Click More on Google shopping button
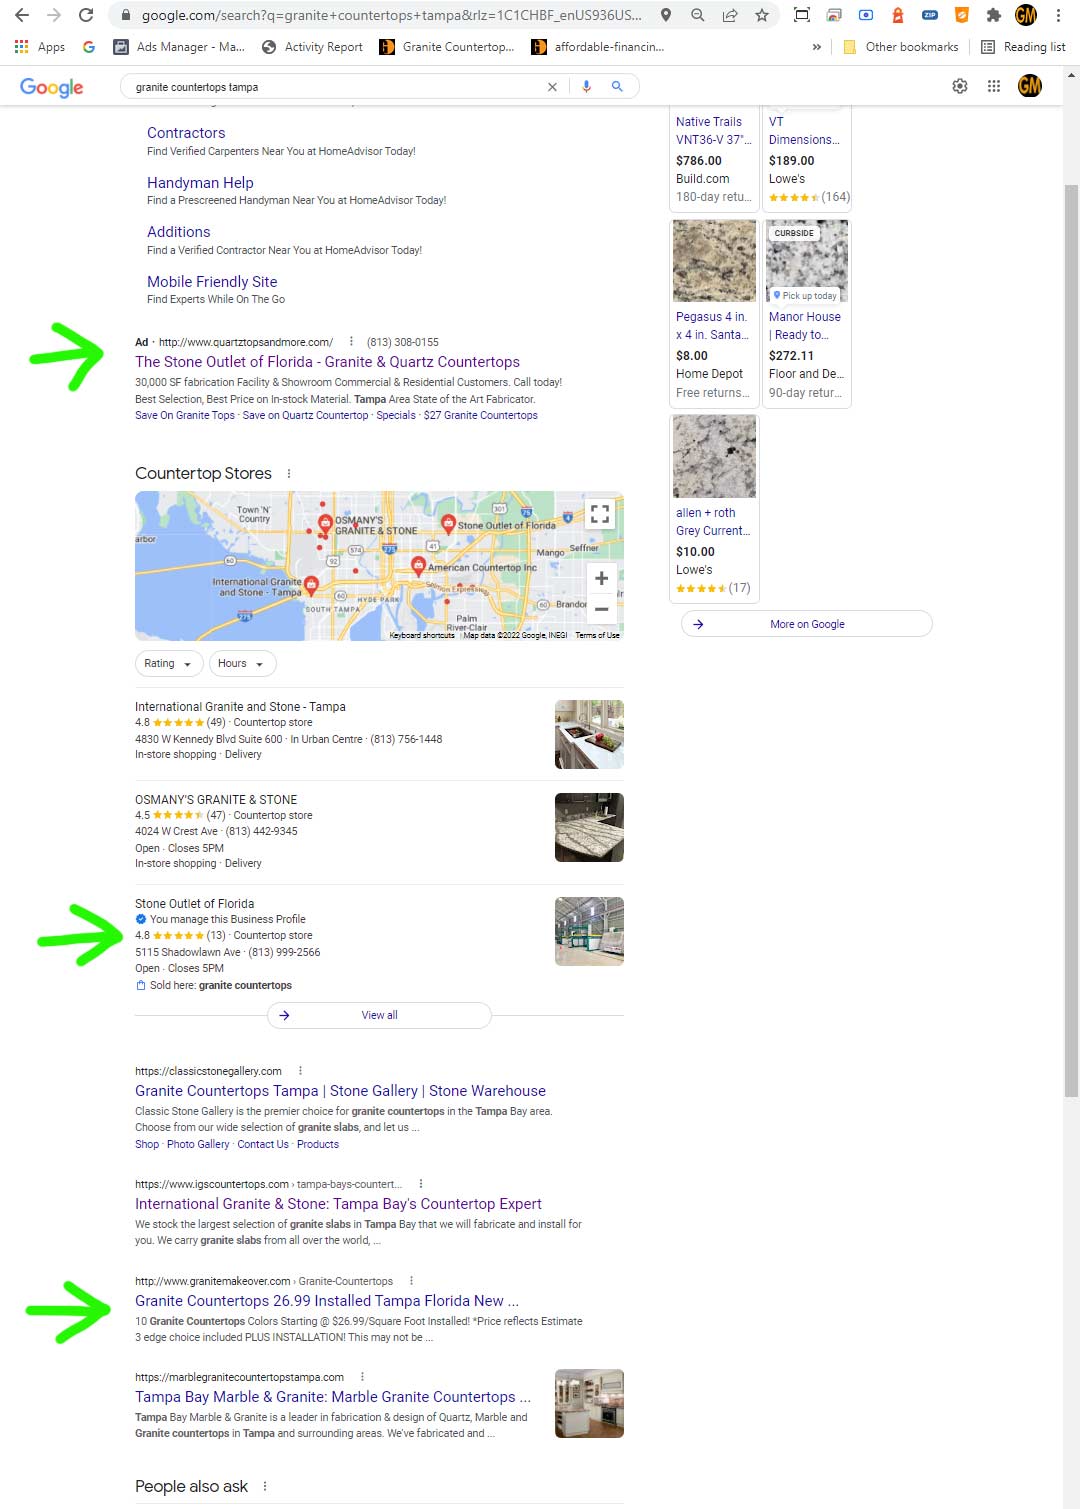The image size is (1080, 1509). pos(806,624)
